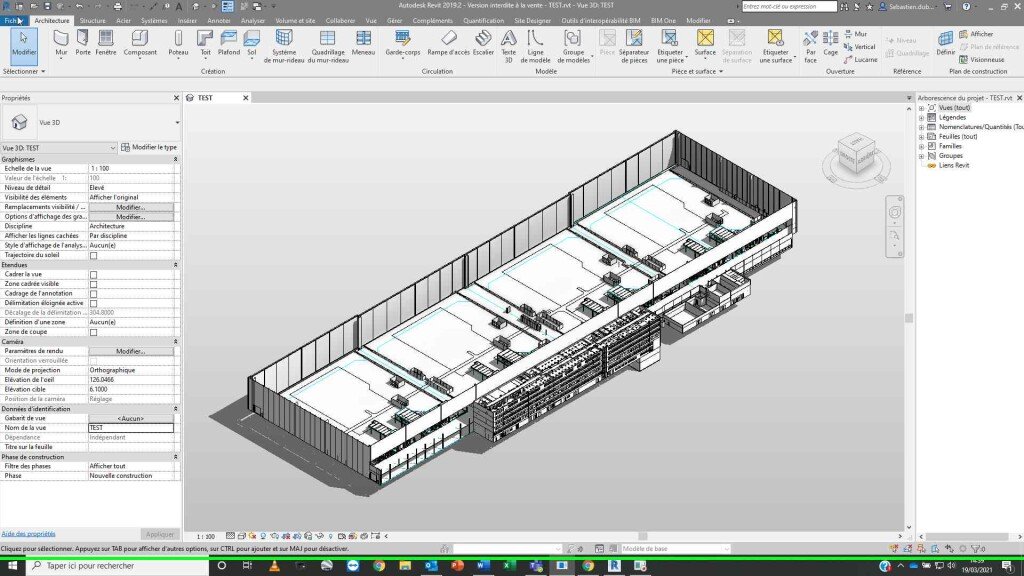The width and height of the screenshot is (1024, 576).
Task: Enable Cadrer la vue checkbox
Action: pyautogui.click(x=93, y=274)
